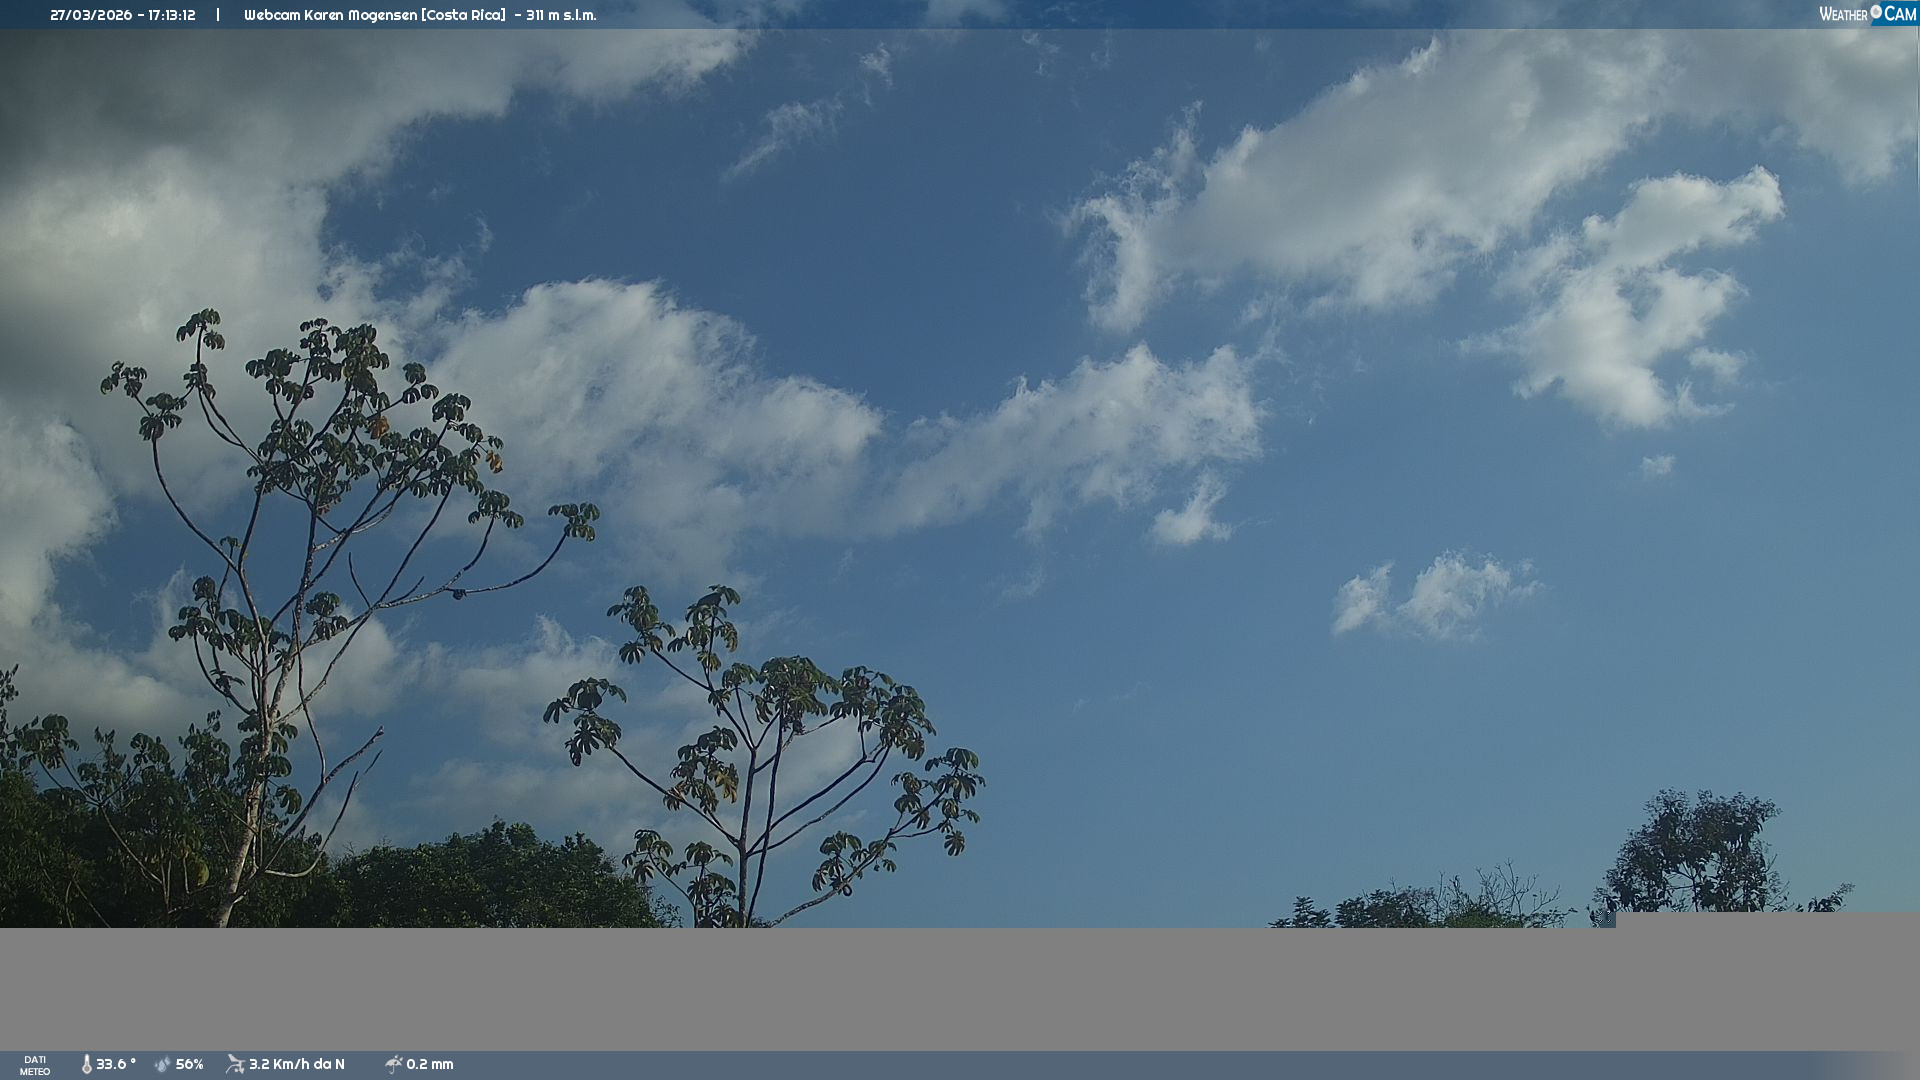Select the DATI METEO label
Image resolution: width=1920 pixels, height=1080 pixels.
click(x=35, y=1065)
